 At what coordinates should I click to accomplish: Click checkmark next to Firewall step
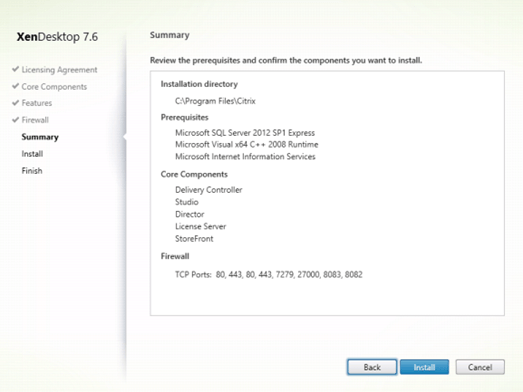[x=15, y=119]
